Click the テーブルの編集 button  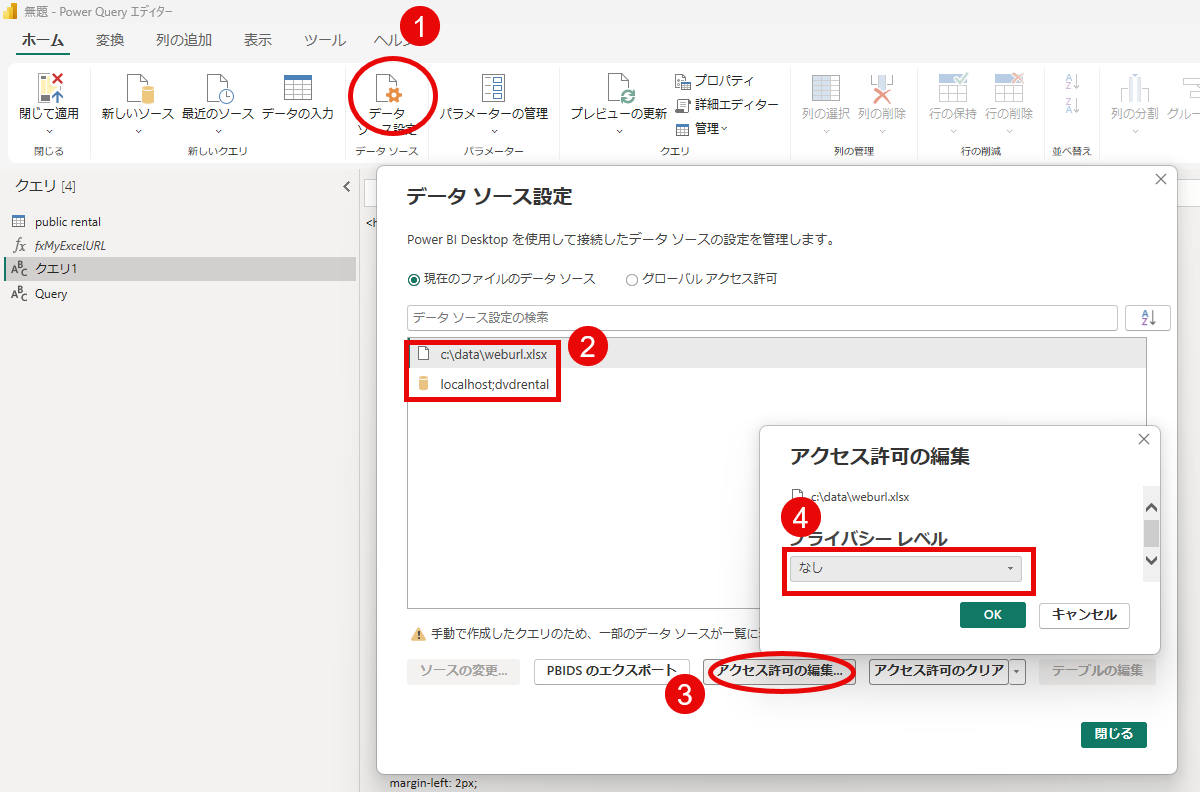[x=1097, y=671]
